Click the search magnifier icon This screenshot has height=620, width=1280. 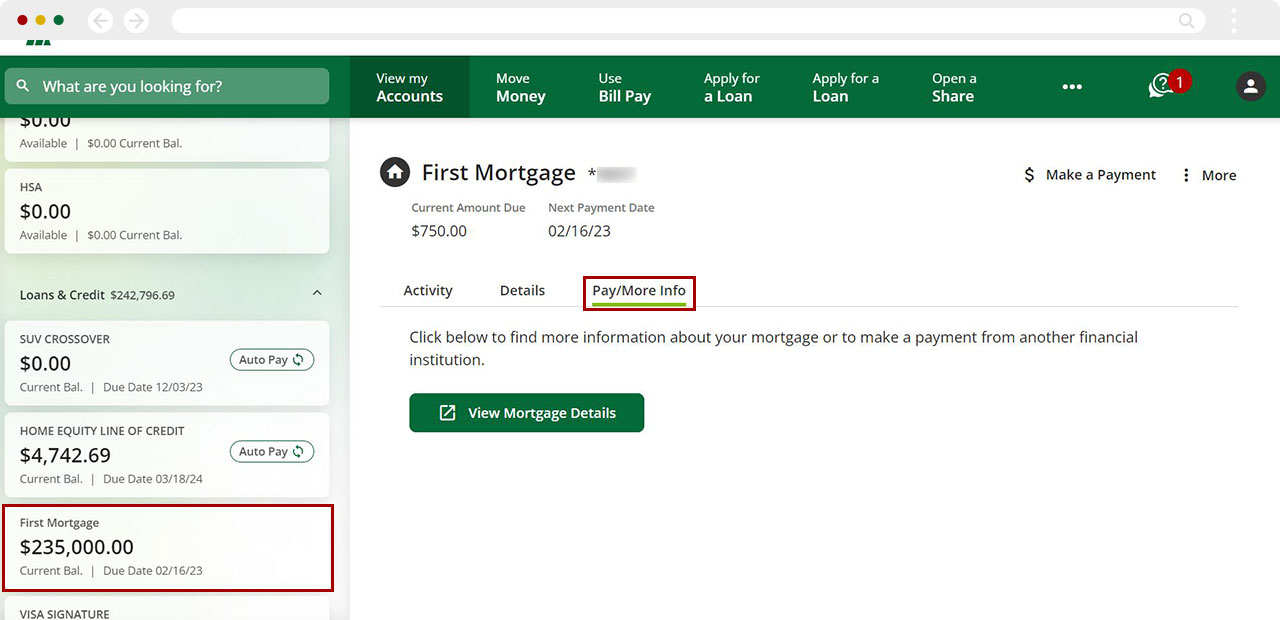(23, 87)
